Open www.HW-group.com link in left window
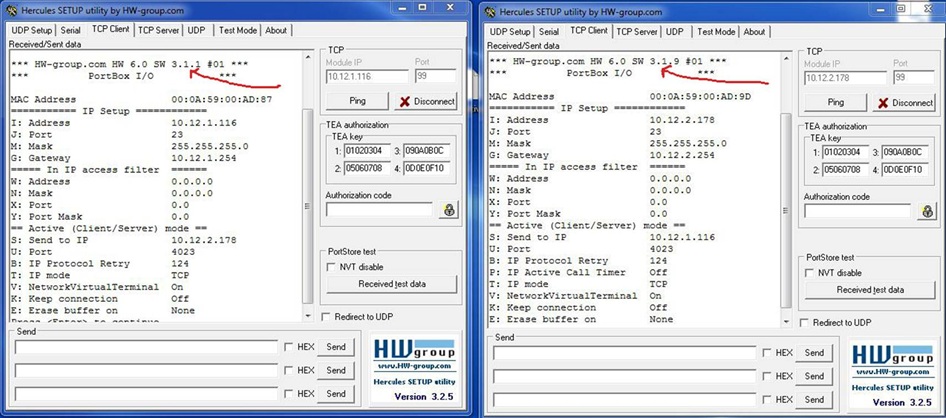The height and width of the screenshot is (418, 946). 414,366
